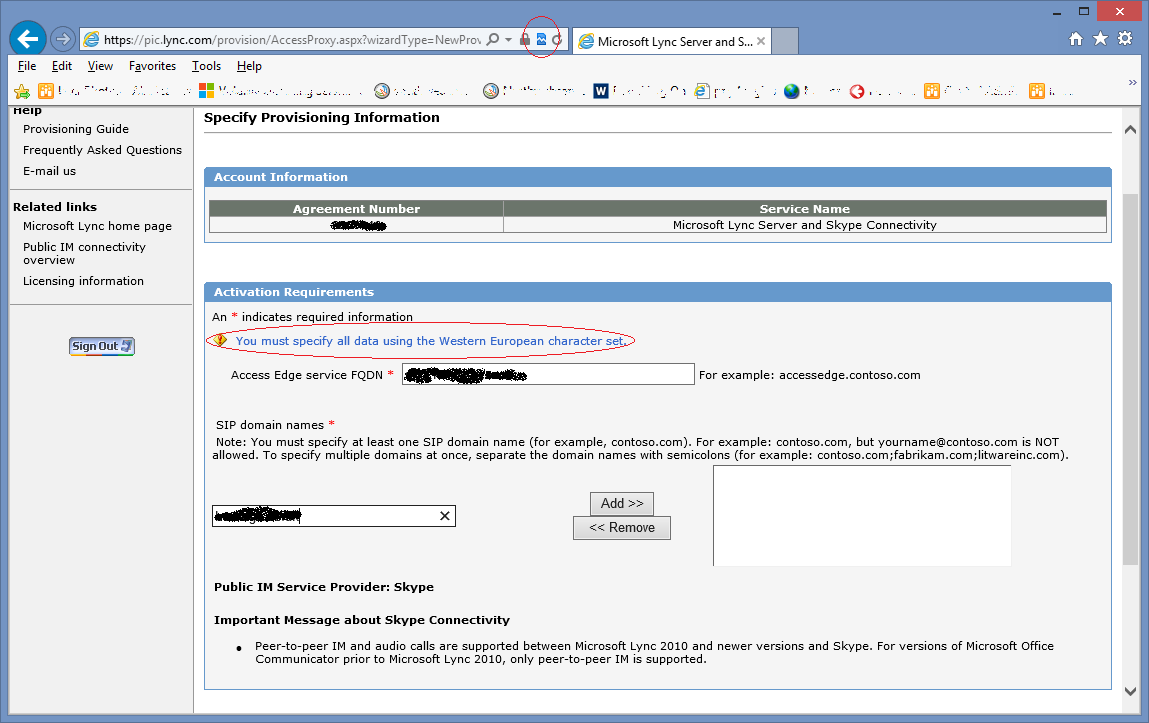
Task: Click the 'SIP domain names' label
Action: point(270,425)
